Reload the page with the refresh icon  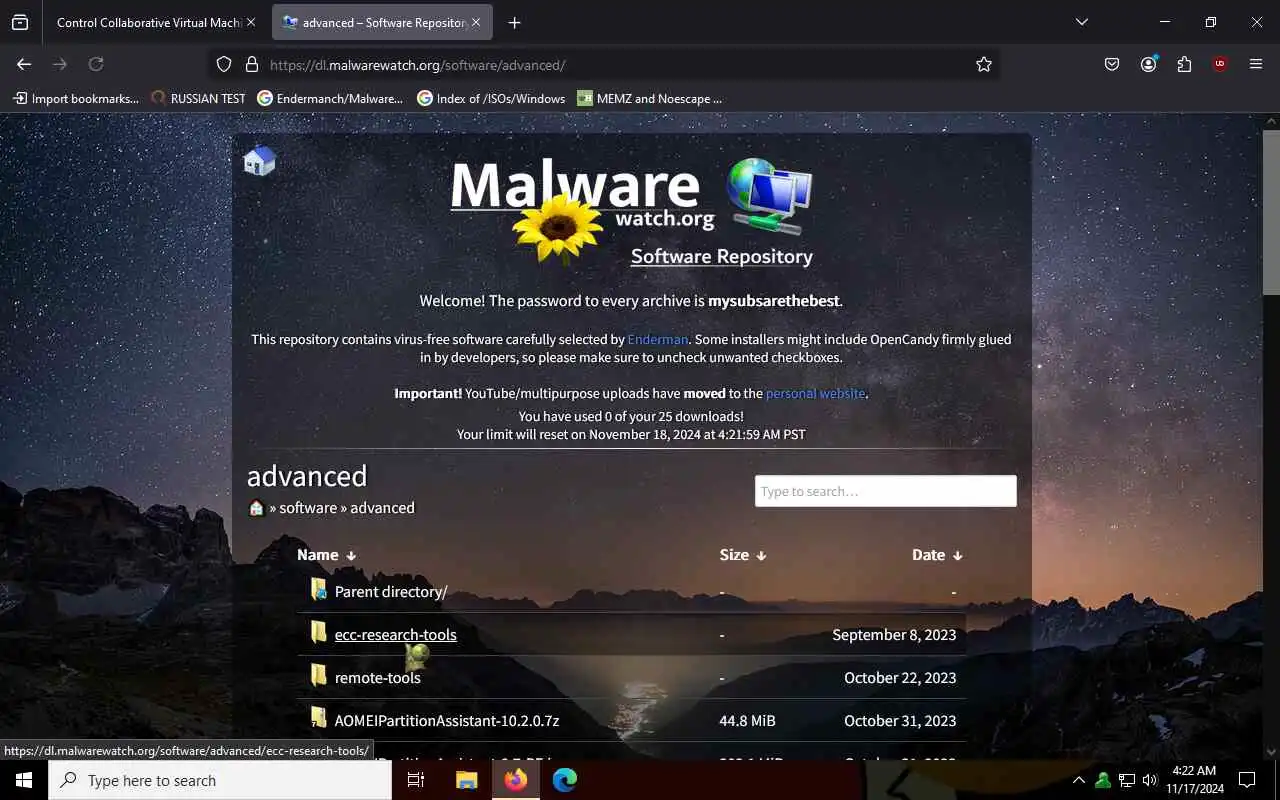pyautogui.click(x=96, y=64)
